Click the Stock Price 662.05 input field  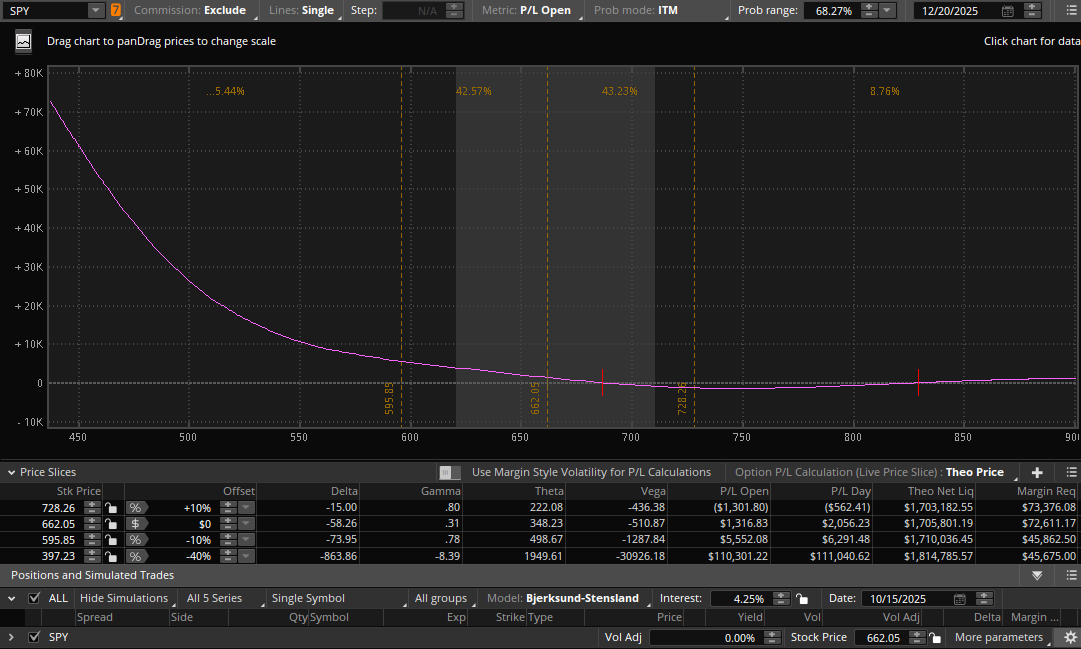point(881,637)
